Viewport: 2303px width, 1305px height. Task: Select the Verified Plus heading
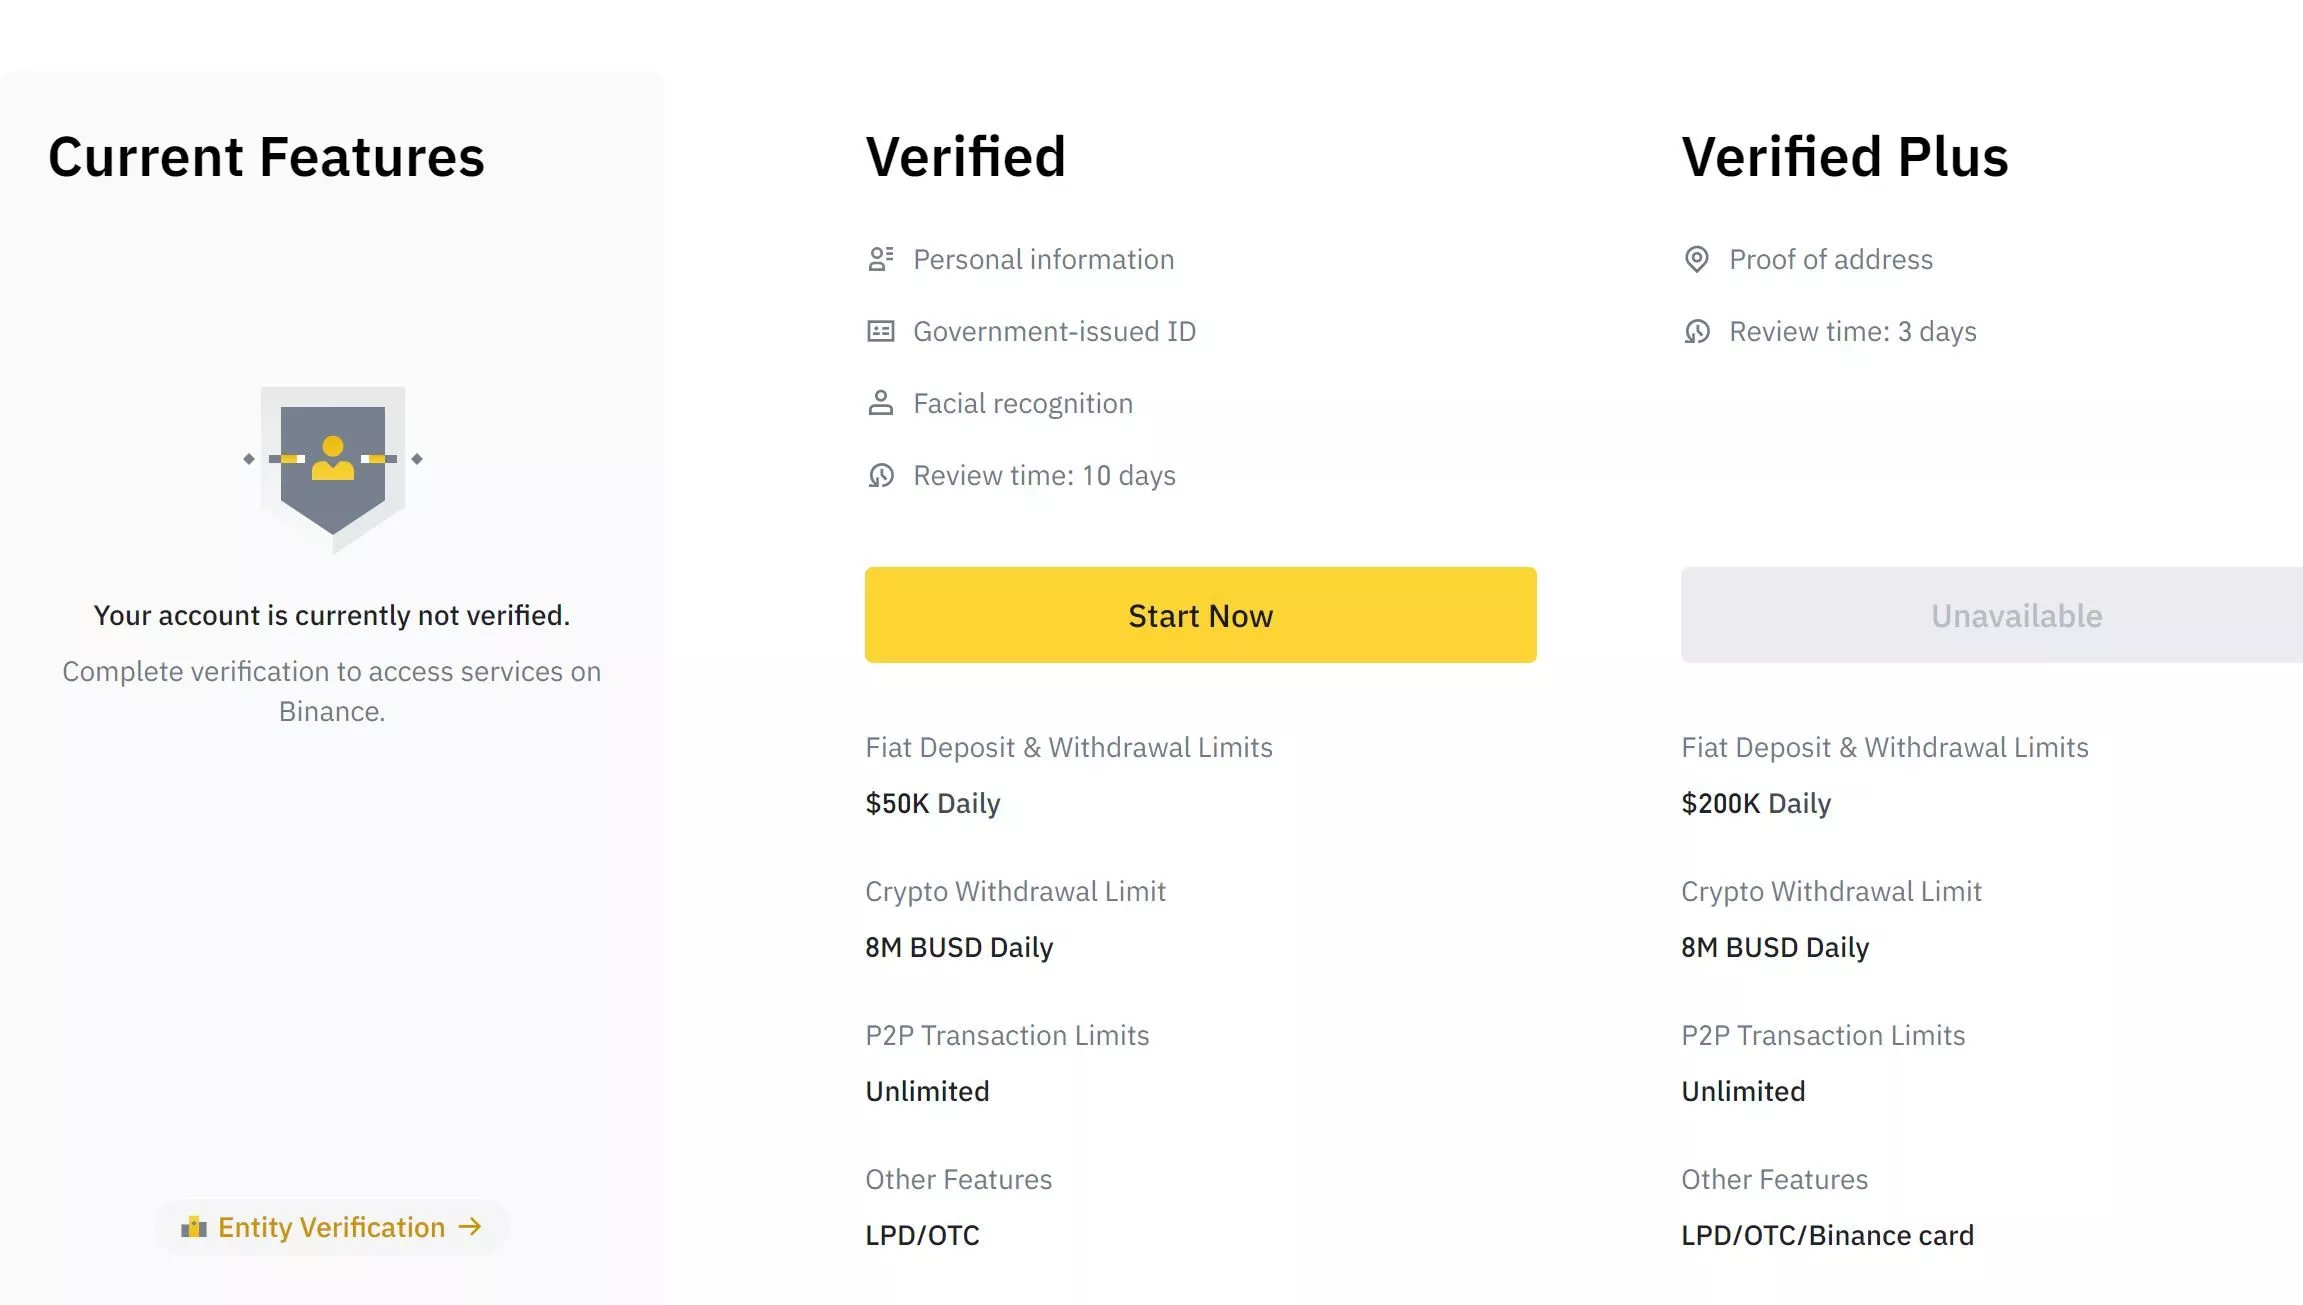(x=1844, y=157)
